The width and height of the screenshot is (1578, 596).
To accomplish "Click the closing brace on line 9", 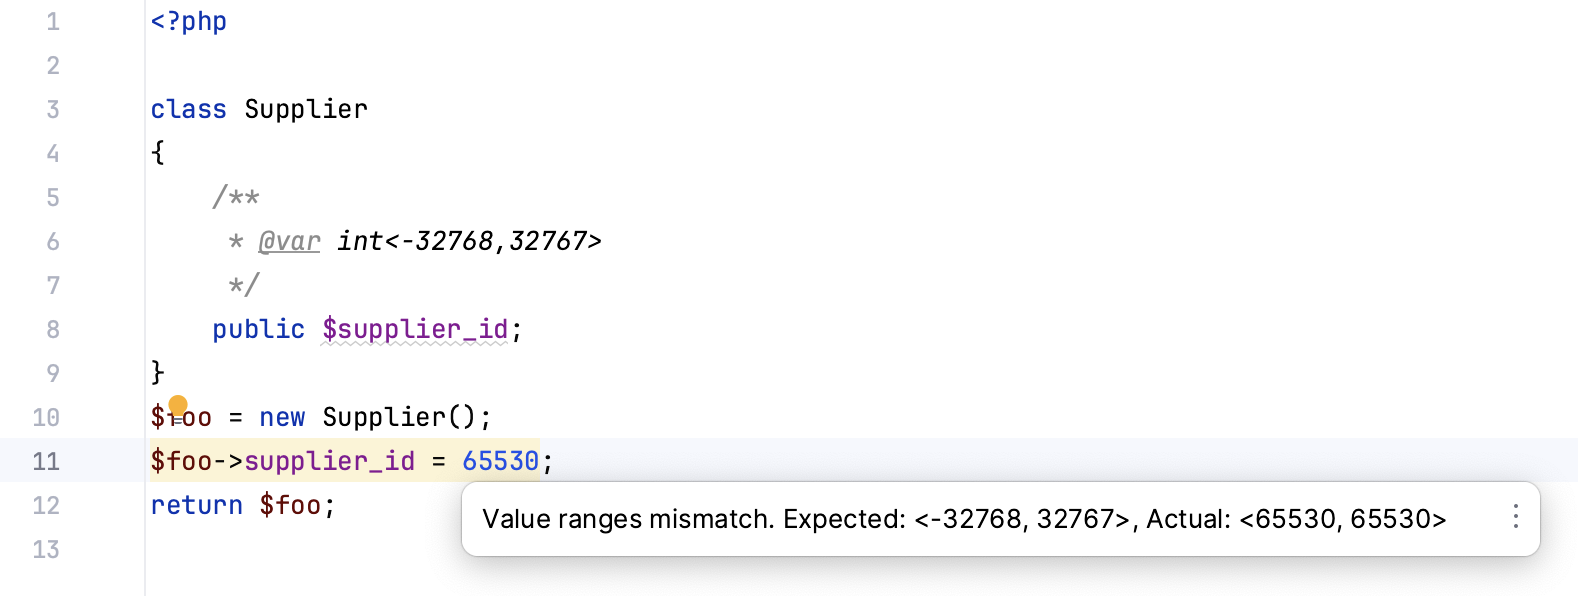I will click(156, 373).
